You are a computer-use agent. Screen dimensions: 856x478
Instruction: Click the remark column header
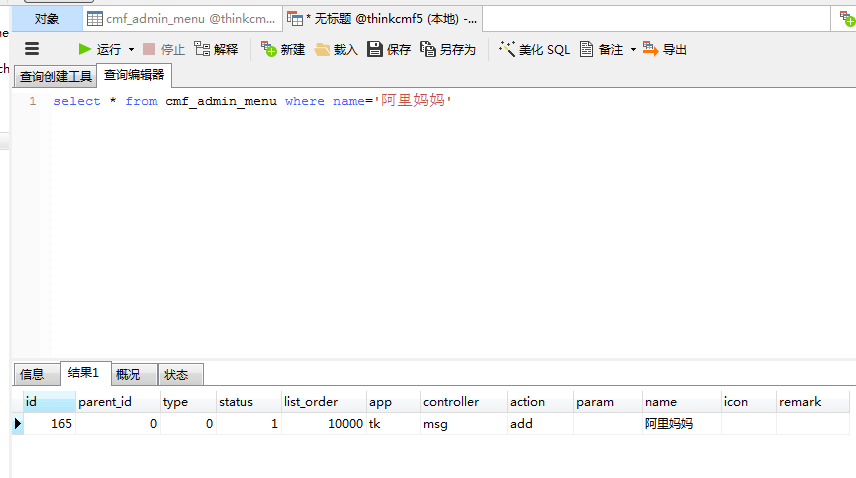pyautogui.click(x=812, y=402)
